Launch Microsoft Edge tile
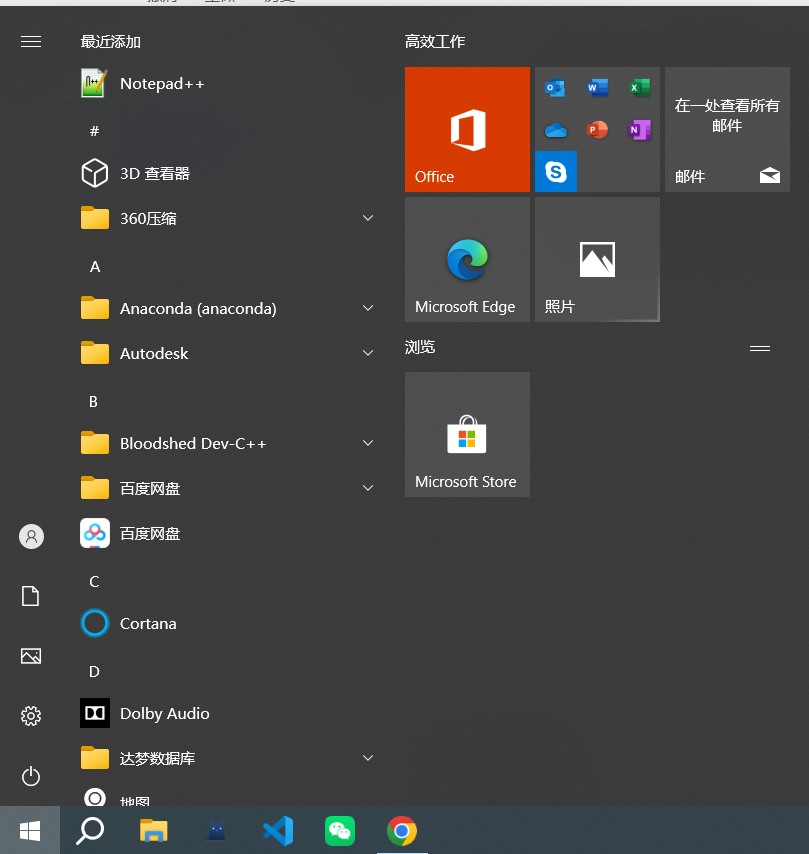 (467, 259)
